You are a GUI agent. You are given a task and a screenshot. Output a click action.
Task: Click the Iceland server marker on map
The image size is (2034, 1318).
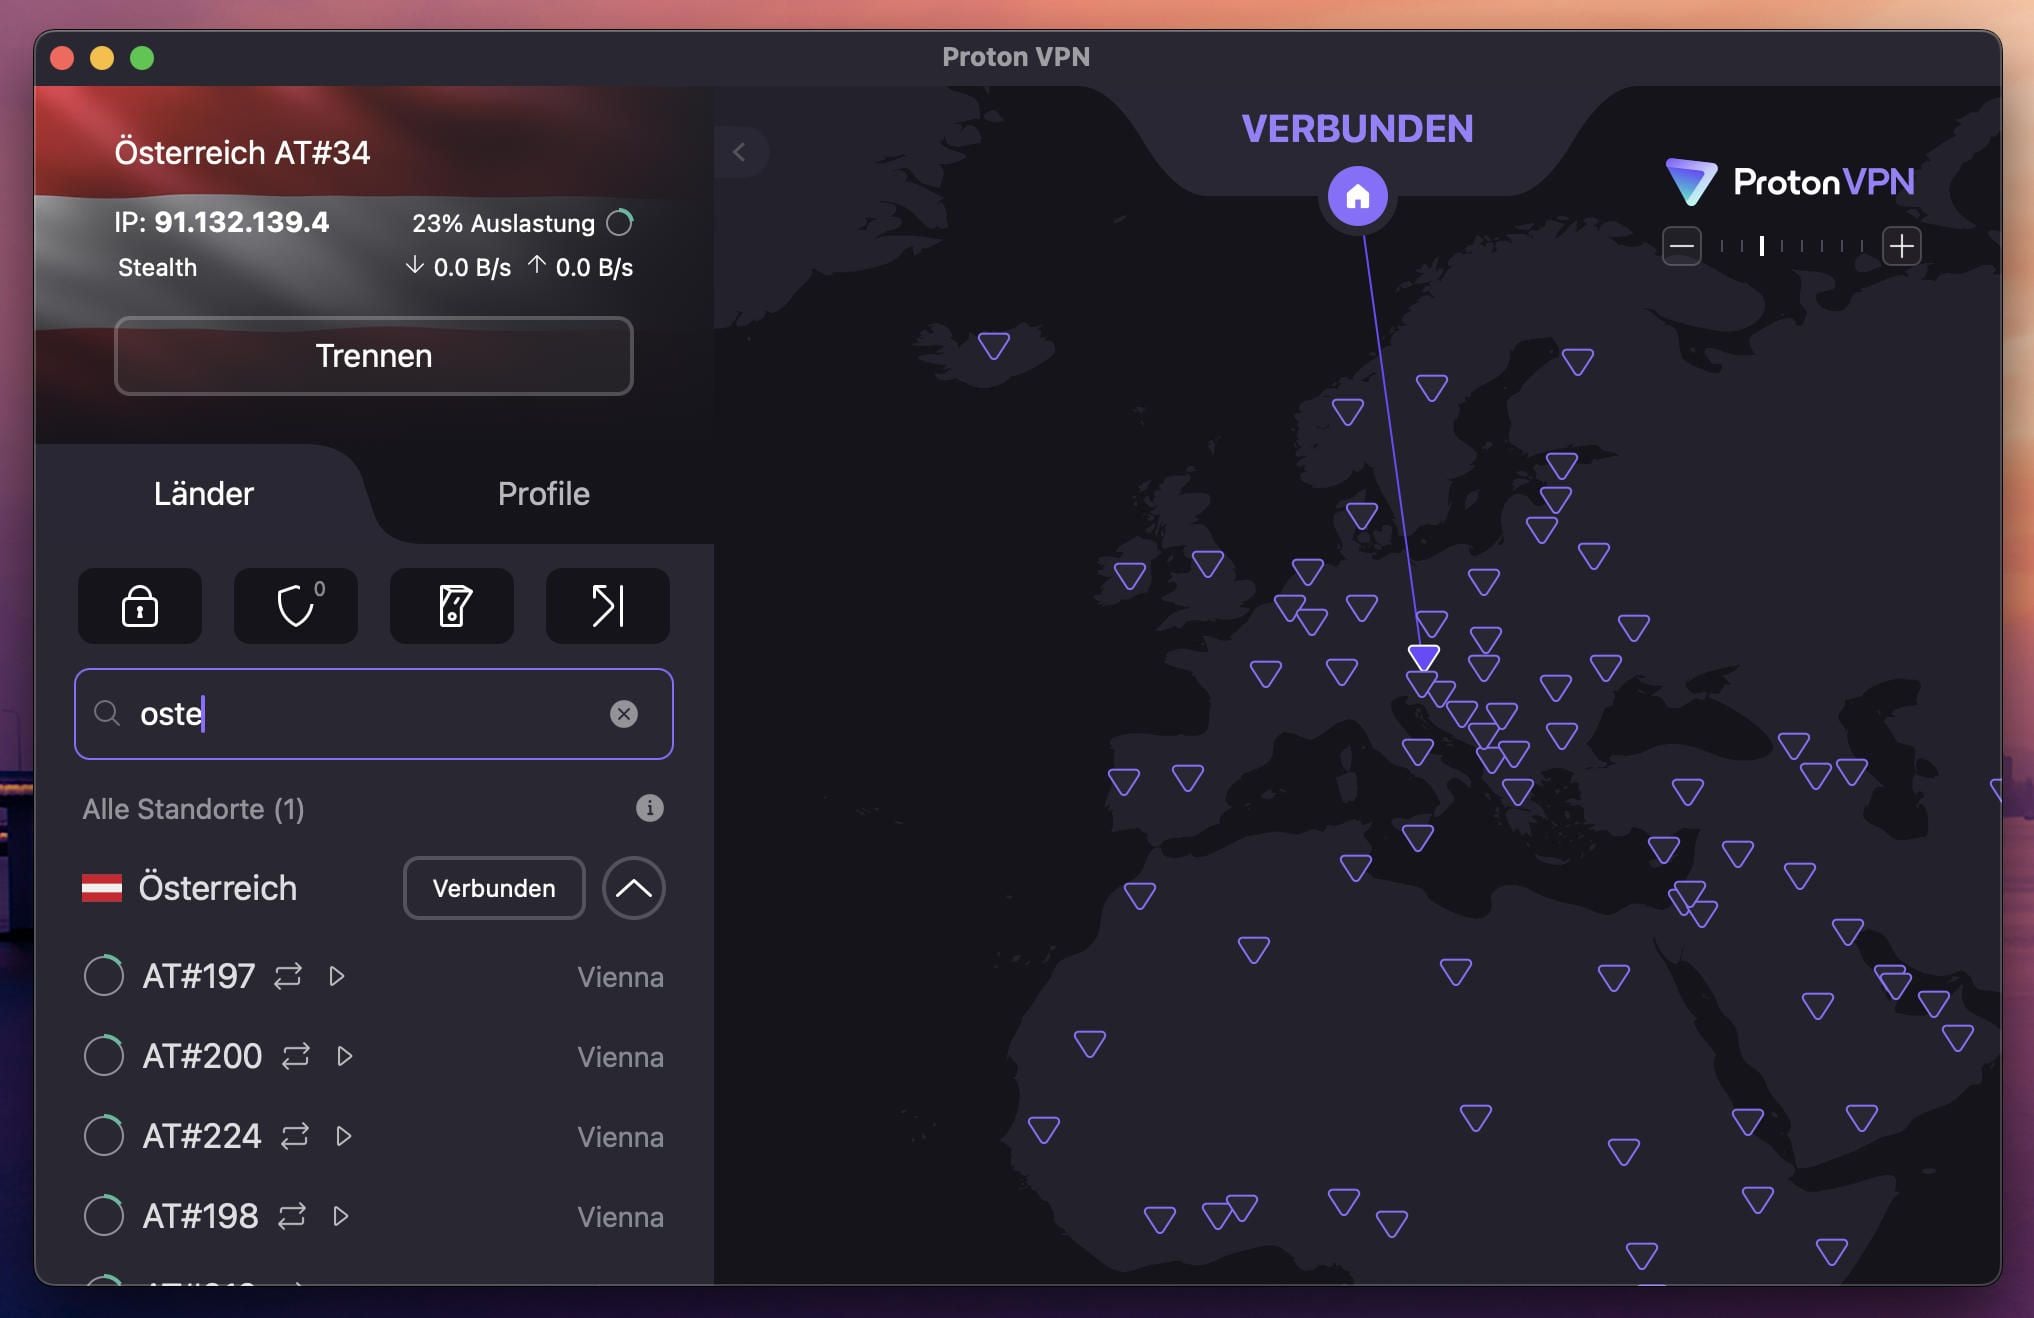(x=994, y=346)
